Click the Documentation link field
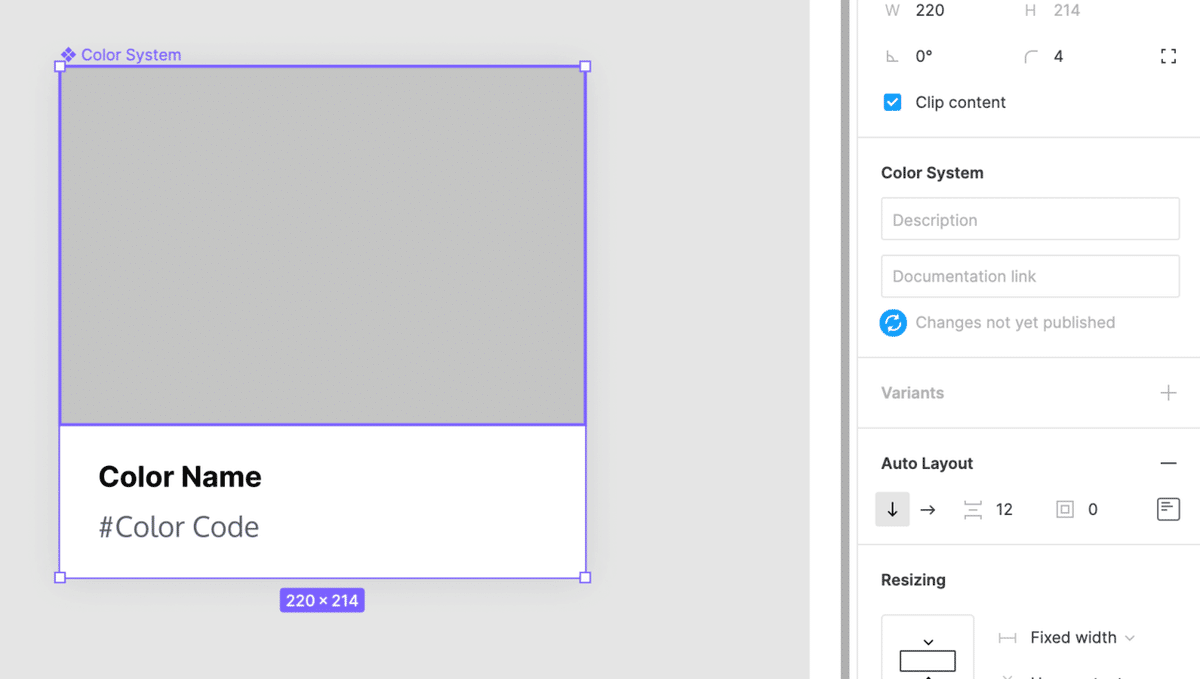Viewport: 1200px width, 679px height. [1030, 276]
